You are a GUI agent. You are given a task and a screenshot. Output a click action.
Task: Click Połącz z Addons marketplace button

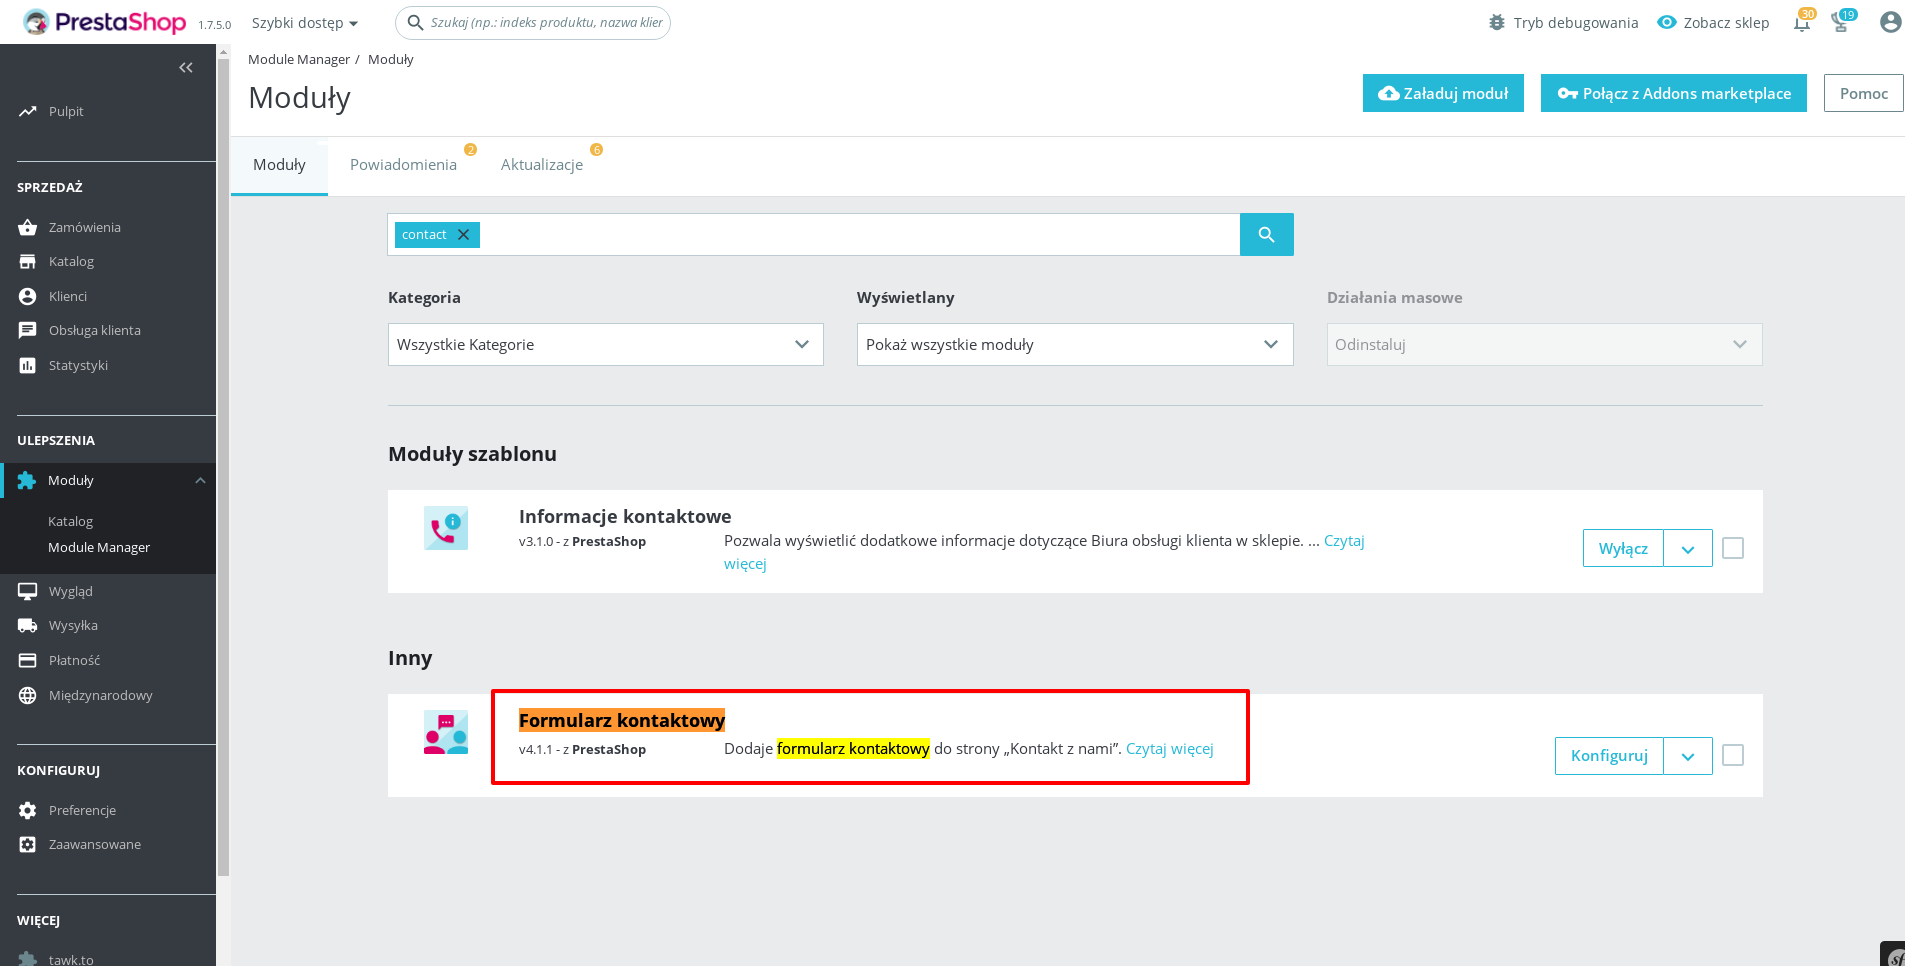coord(1674,93)
